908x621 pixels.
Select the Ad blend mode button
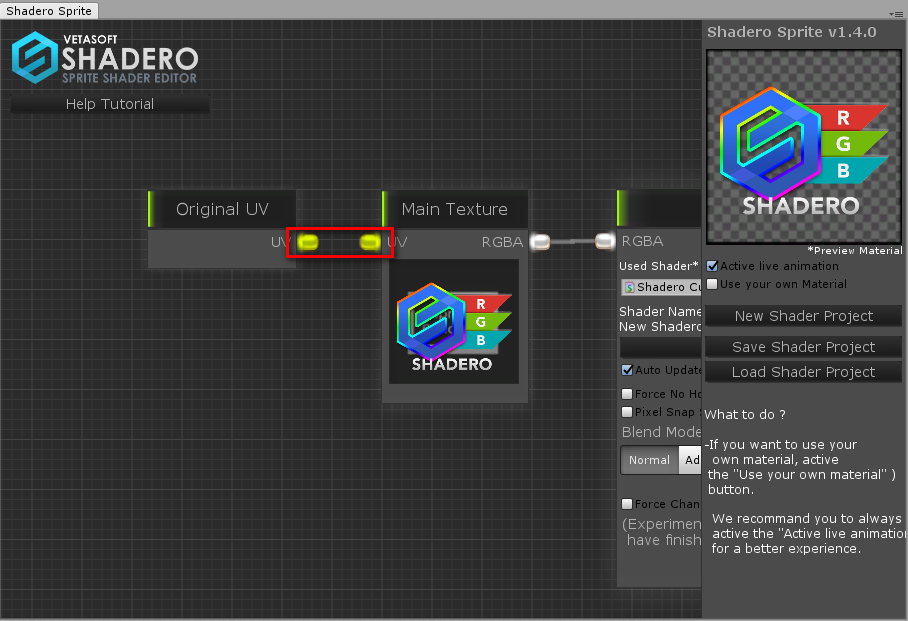click(x=690, y=460)
